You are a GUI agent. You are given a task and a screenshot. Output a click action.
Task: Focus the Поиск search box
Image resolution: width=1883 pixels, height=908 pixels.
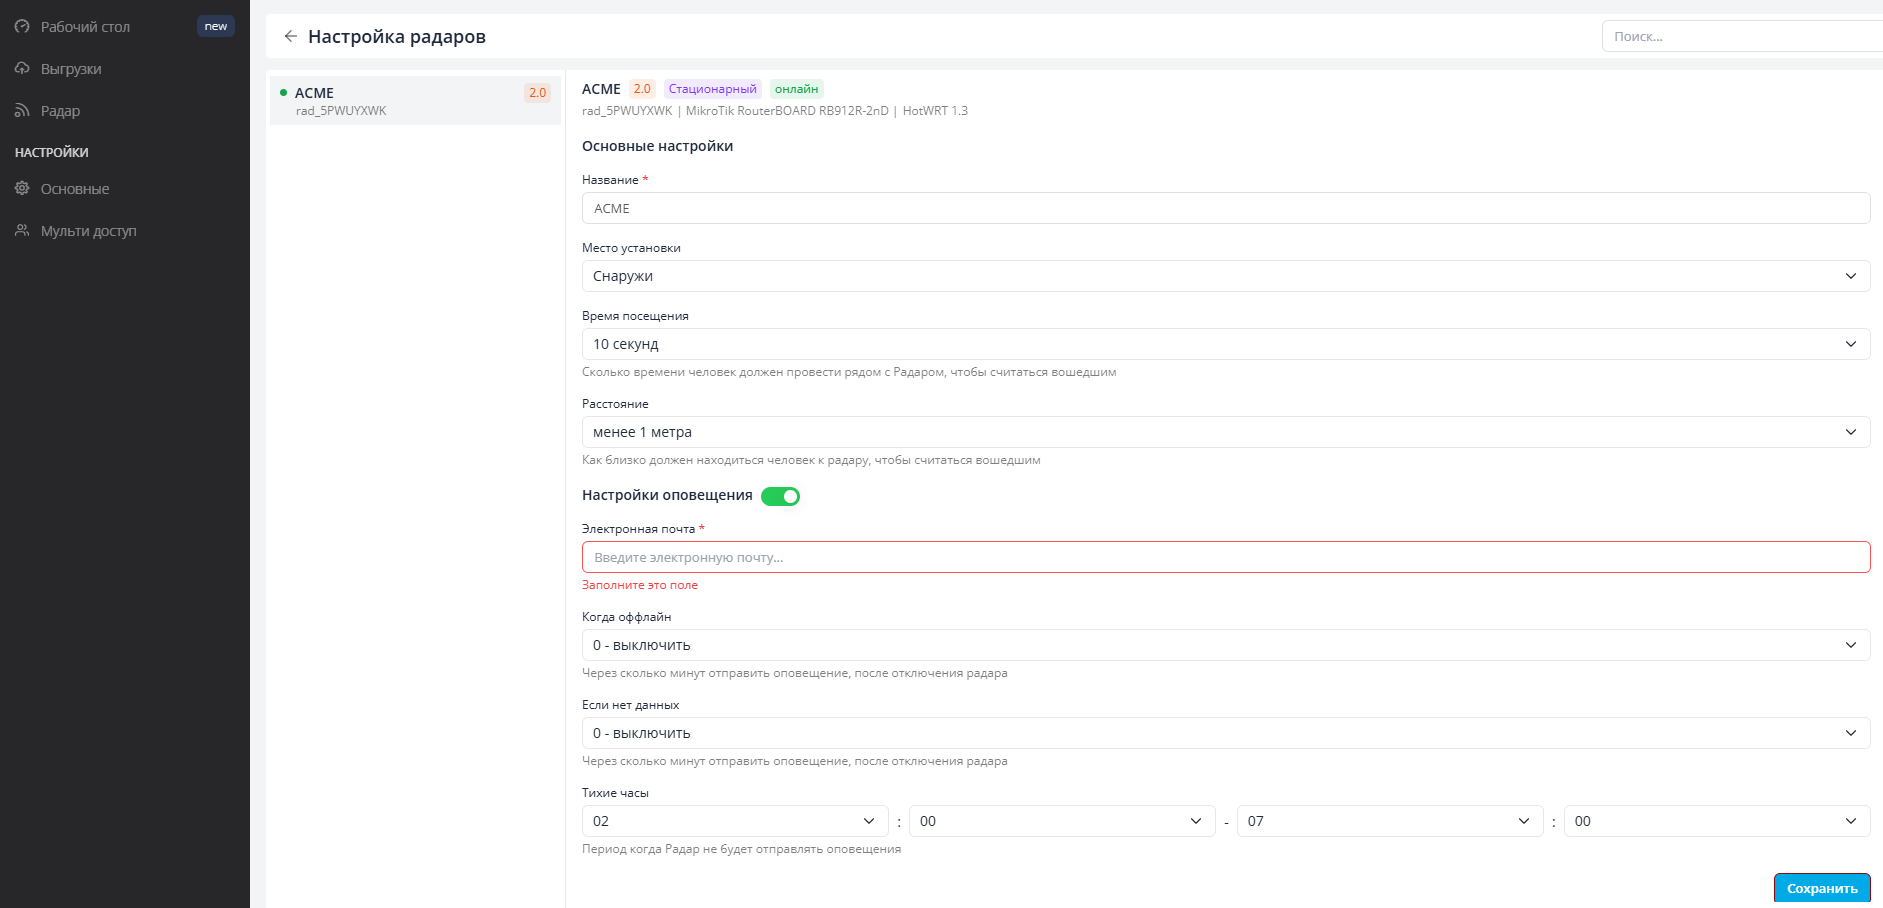pos(1742,36)
